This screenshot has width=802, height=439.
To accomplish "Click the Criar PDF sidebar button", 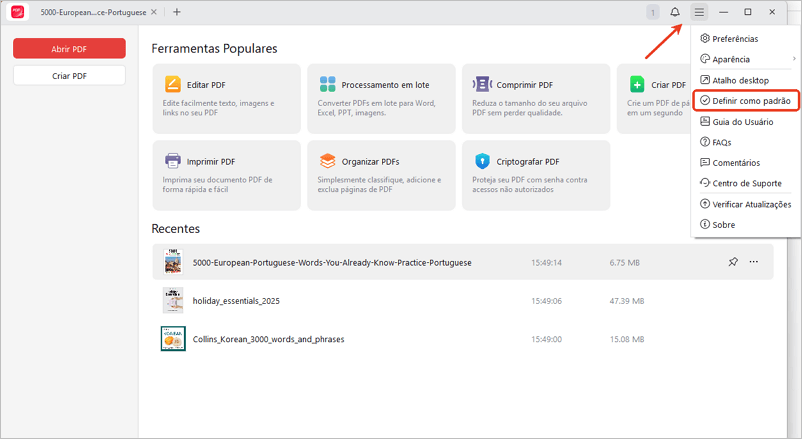I will tap(69, 76).
